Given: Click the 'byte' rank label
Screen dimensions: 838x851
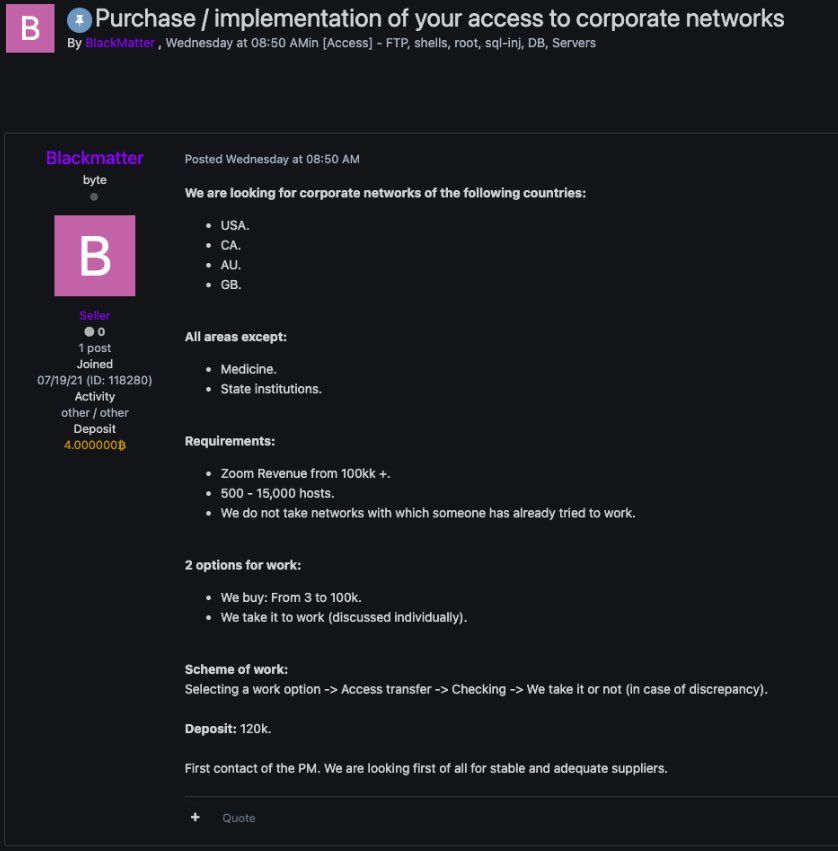Looking at the screenshot, I should (94, 180).
